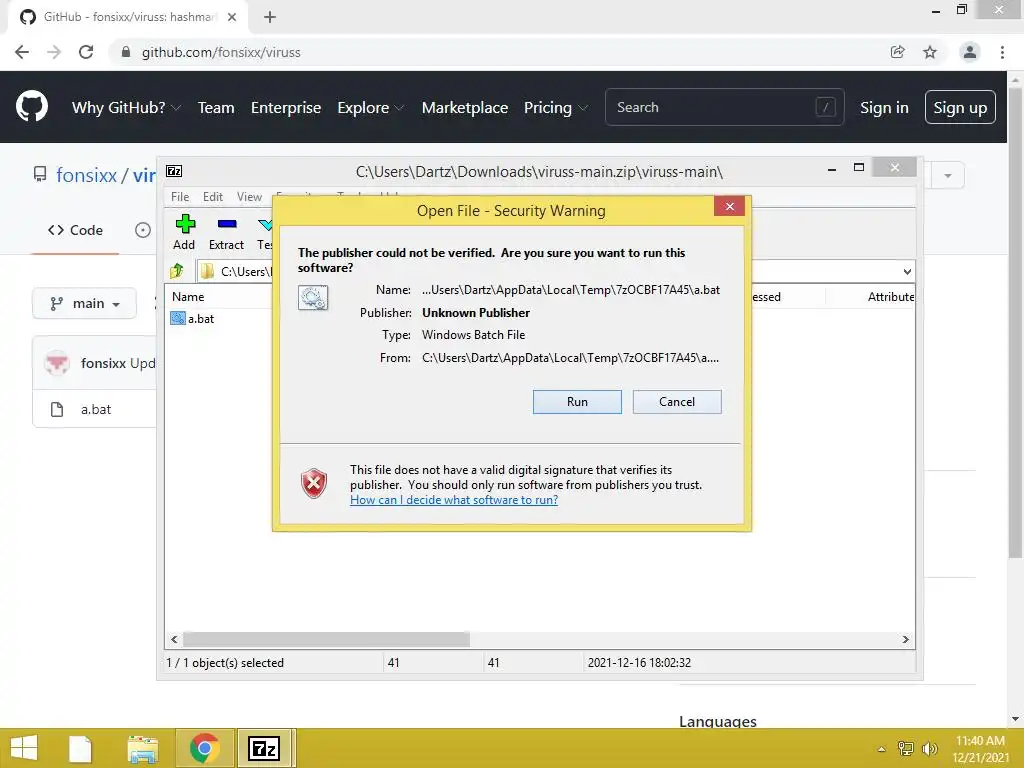Click the Run button in Security Warning
This screenshot has height=768, width=1024.
pyautogui.click(x=577, y=402)
